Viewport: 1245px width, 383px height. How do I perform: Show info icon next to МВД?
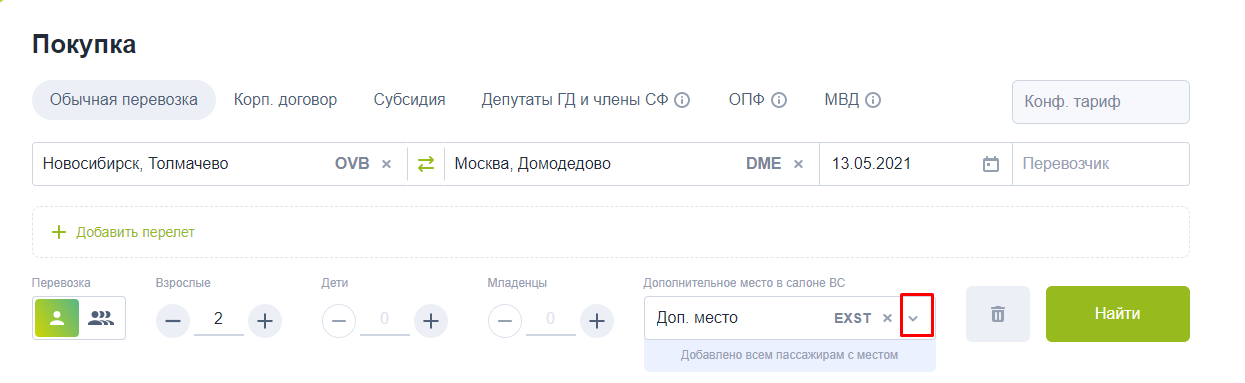[872, 100]
